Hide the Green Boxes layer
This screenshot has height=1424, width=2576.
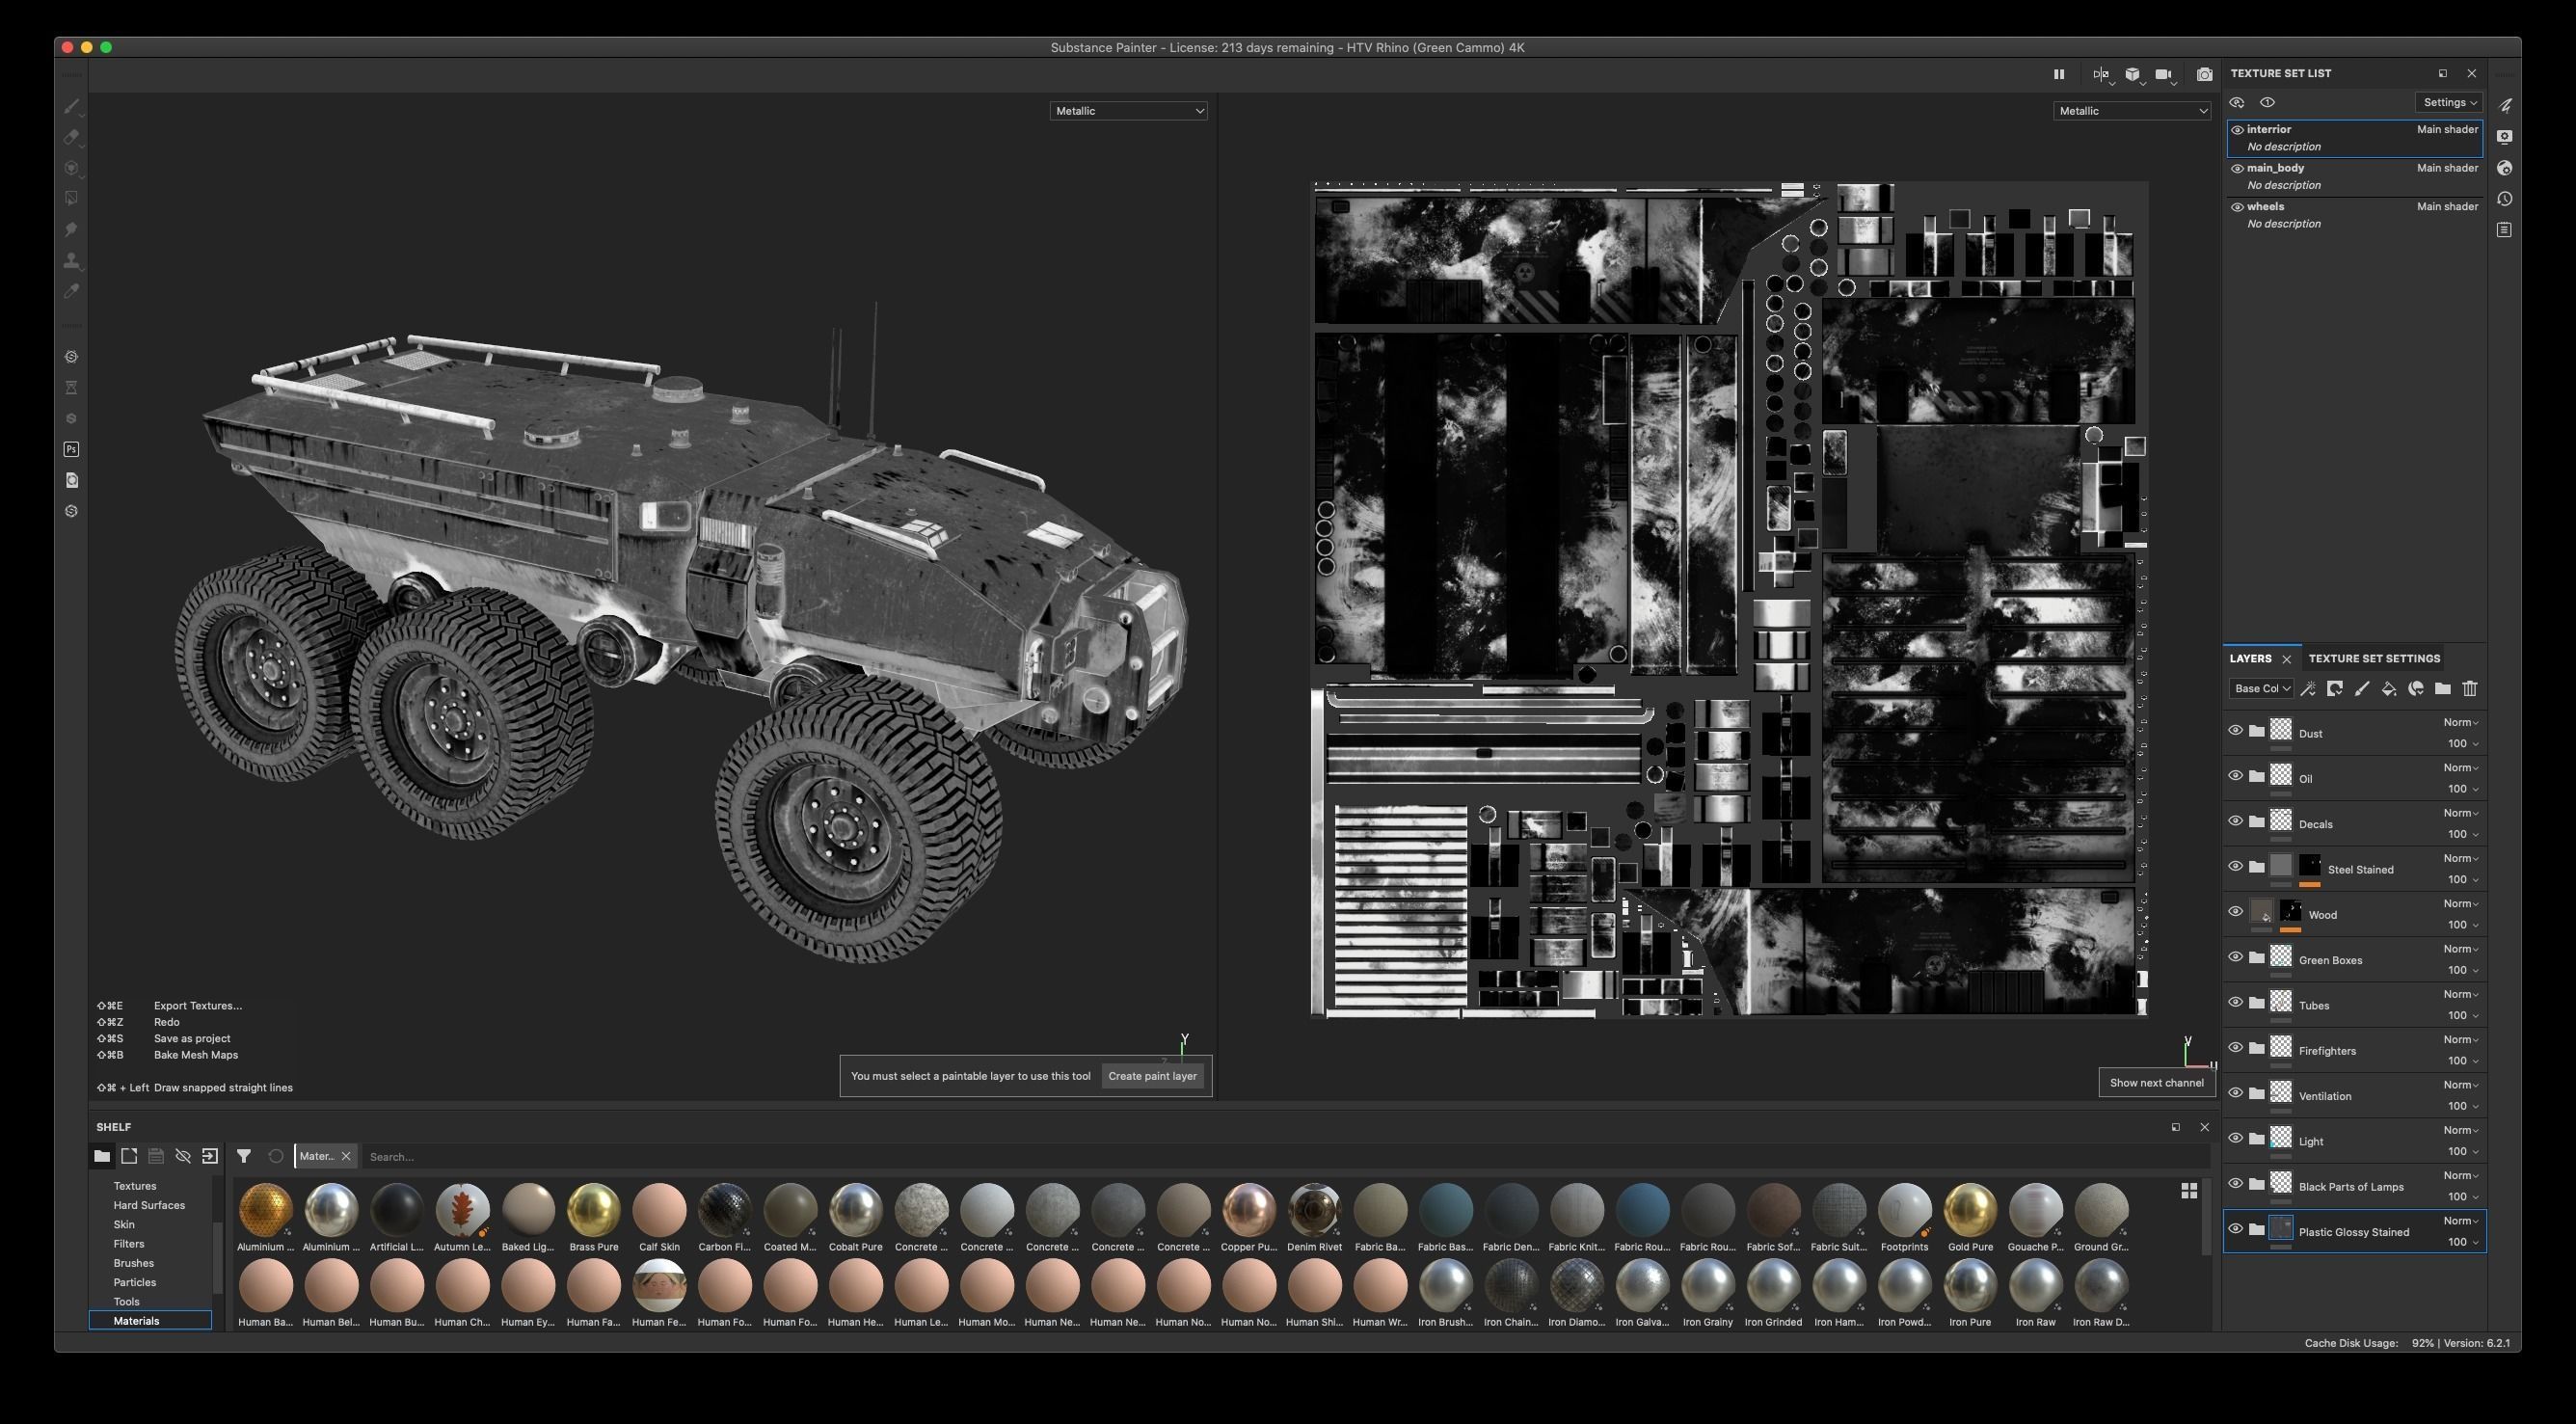point(2235,957)
